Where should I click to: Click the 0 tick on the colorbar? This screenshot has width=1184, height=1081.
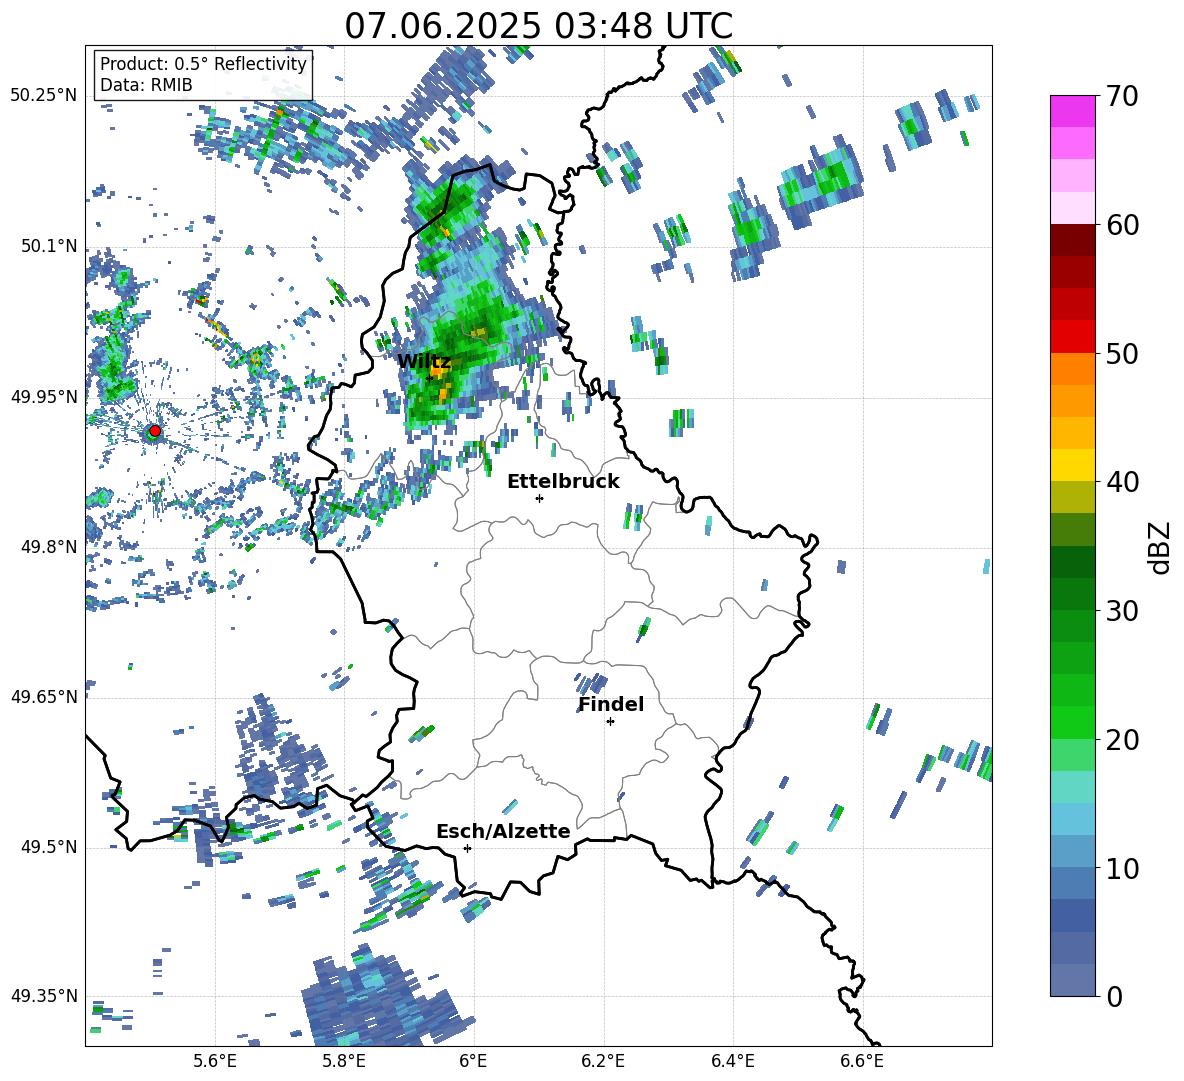1114,996
